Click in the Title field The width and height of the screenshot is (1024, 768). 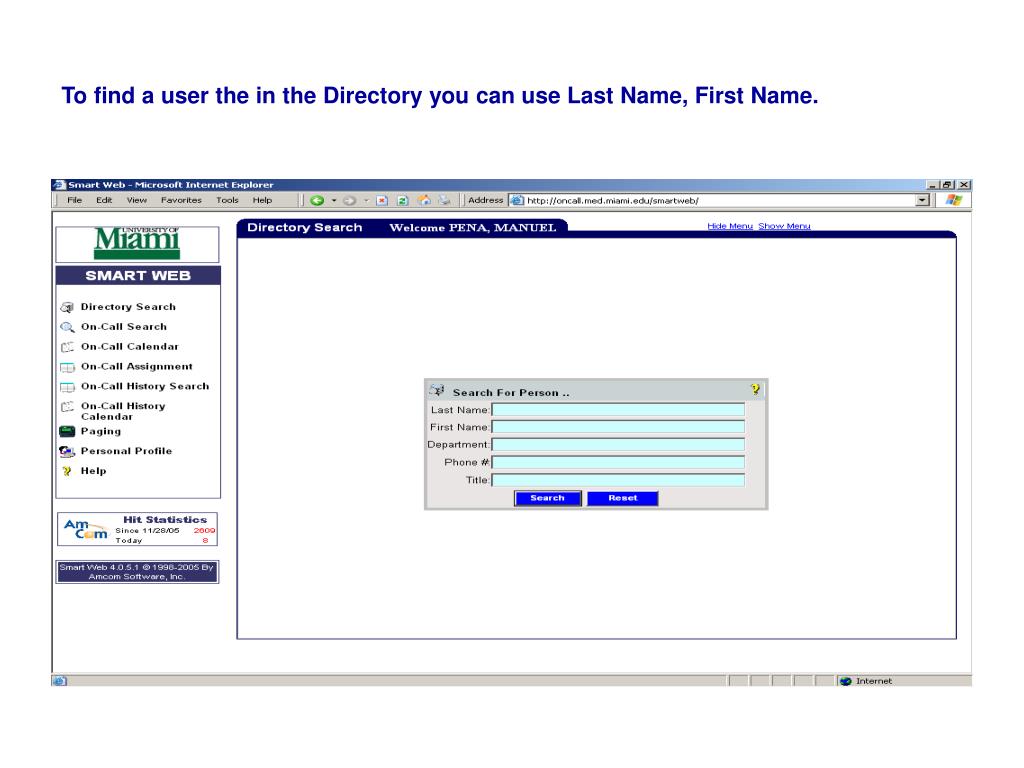point(618,480)
